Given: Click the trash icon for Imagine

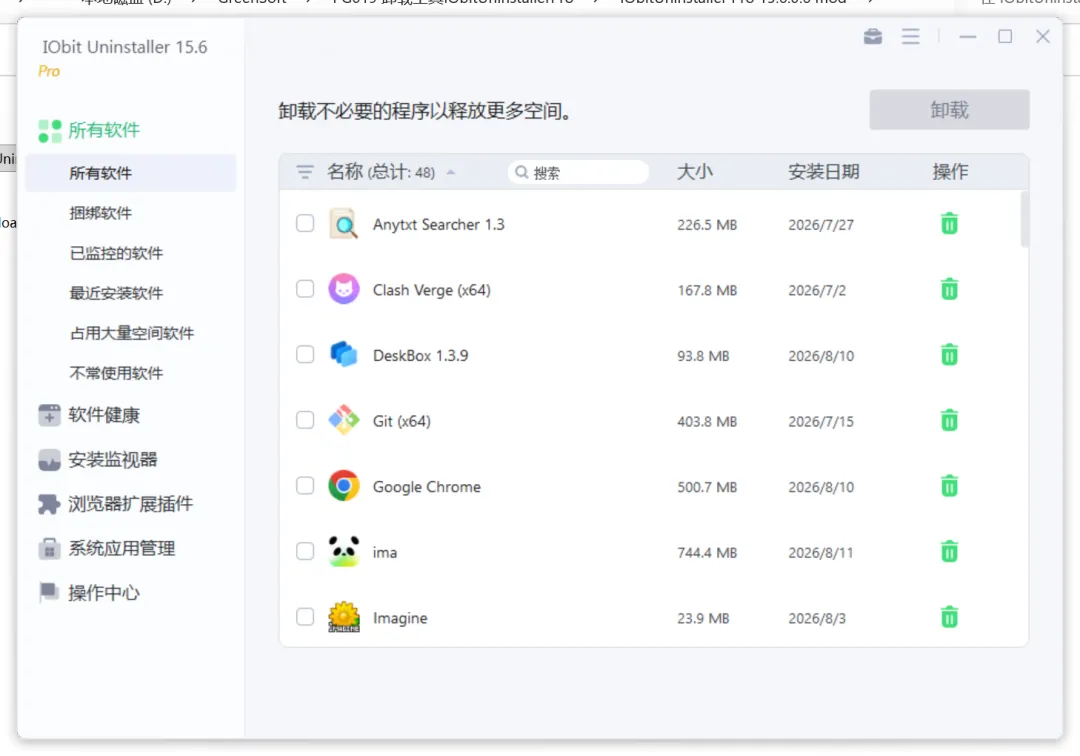Looking at the screenshot, I should (x=949, y=617).
